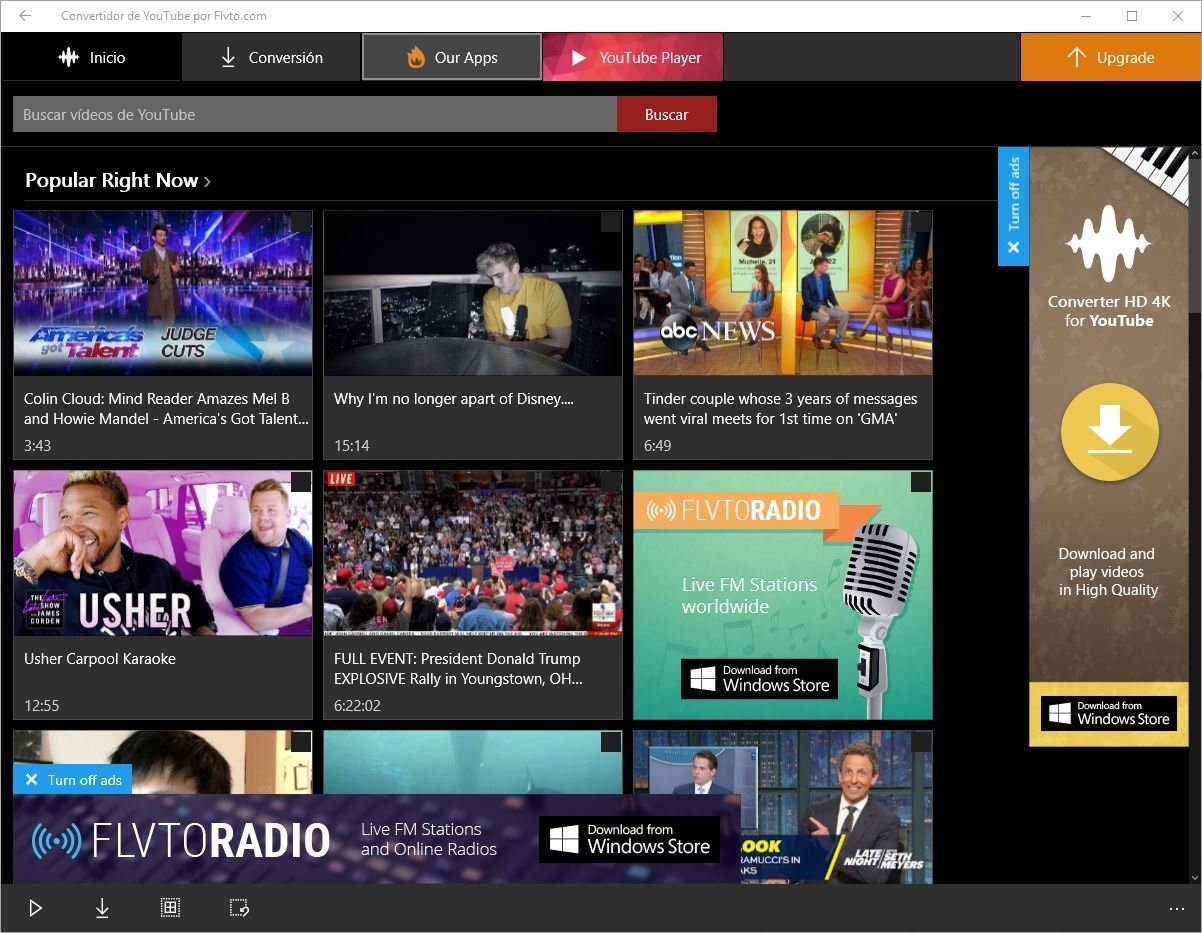This screenshot has height=933, width=1202.
Task: Check the Seth Meyers video checkbox
Action: pos(921,741)
